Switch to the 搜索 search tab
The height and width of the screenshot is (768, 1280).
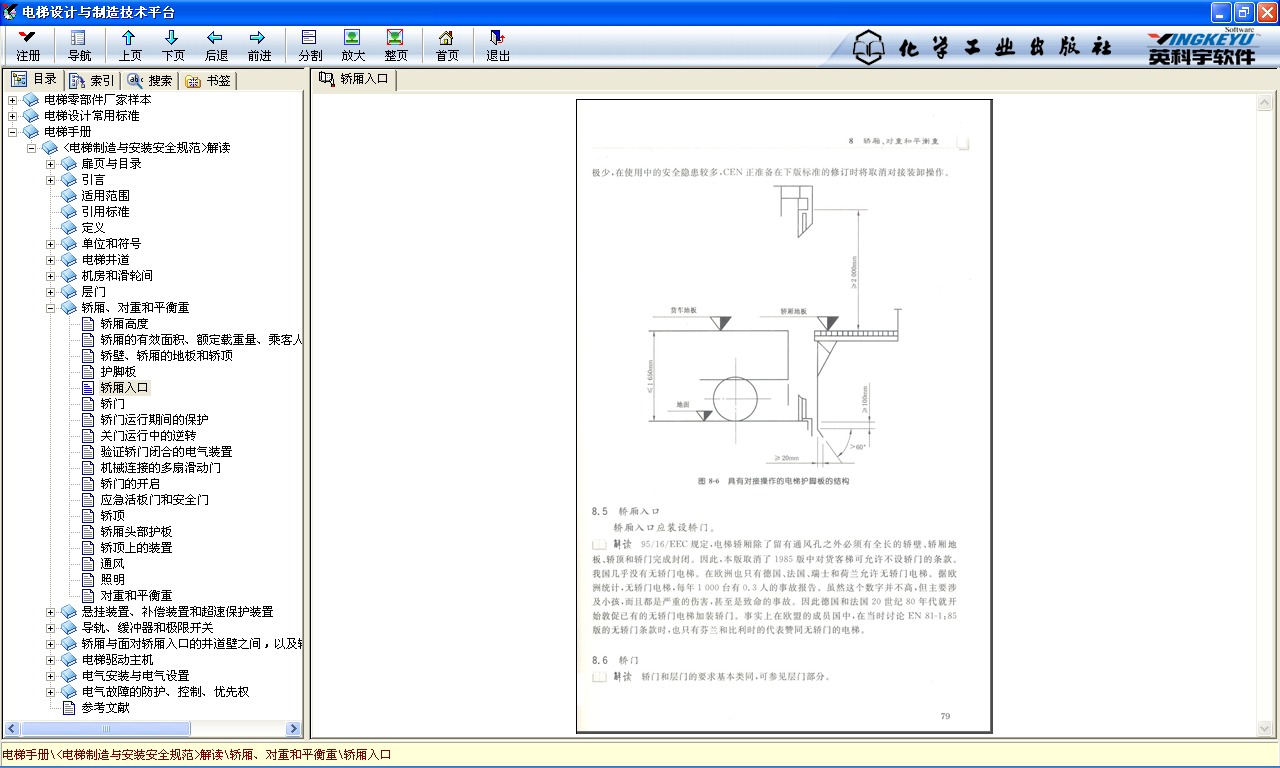pyautogui.click(x=150, y=81)
